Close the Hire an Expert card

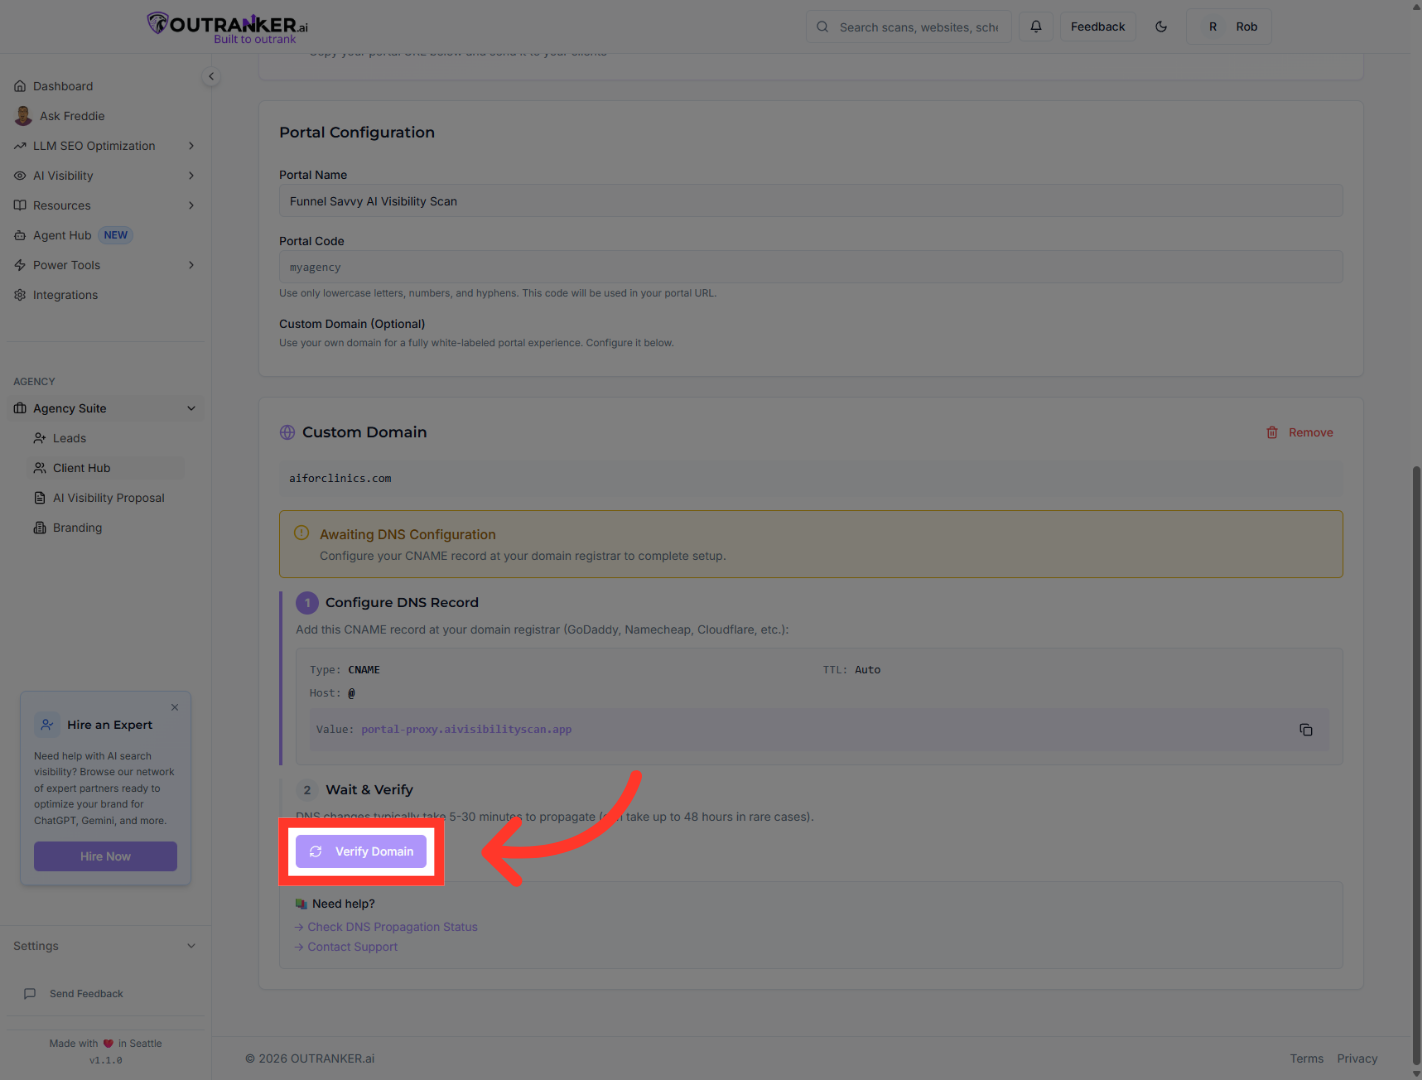click(175, 707)
